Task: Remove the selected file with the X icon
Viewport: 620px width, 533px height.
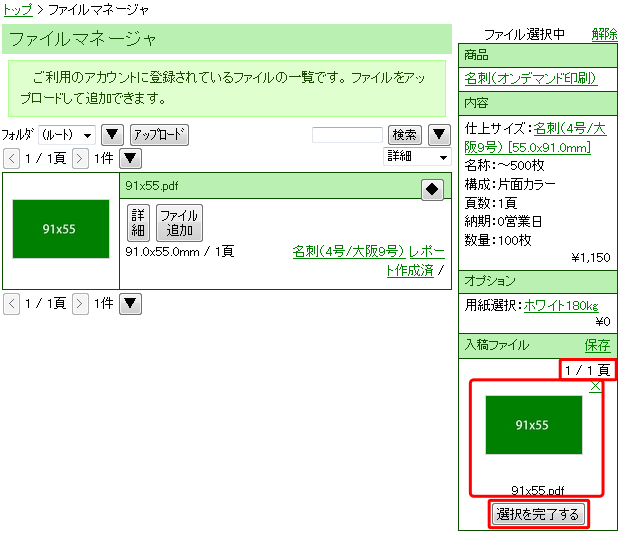Action: pyautogui.click(x=596, y=386)
